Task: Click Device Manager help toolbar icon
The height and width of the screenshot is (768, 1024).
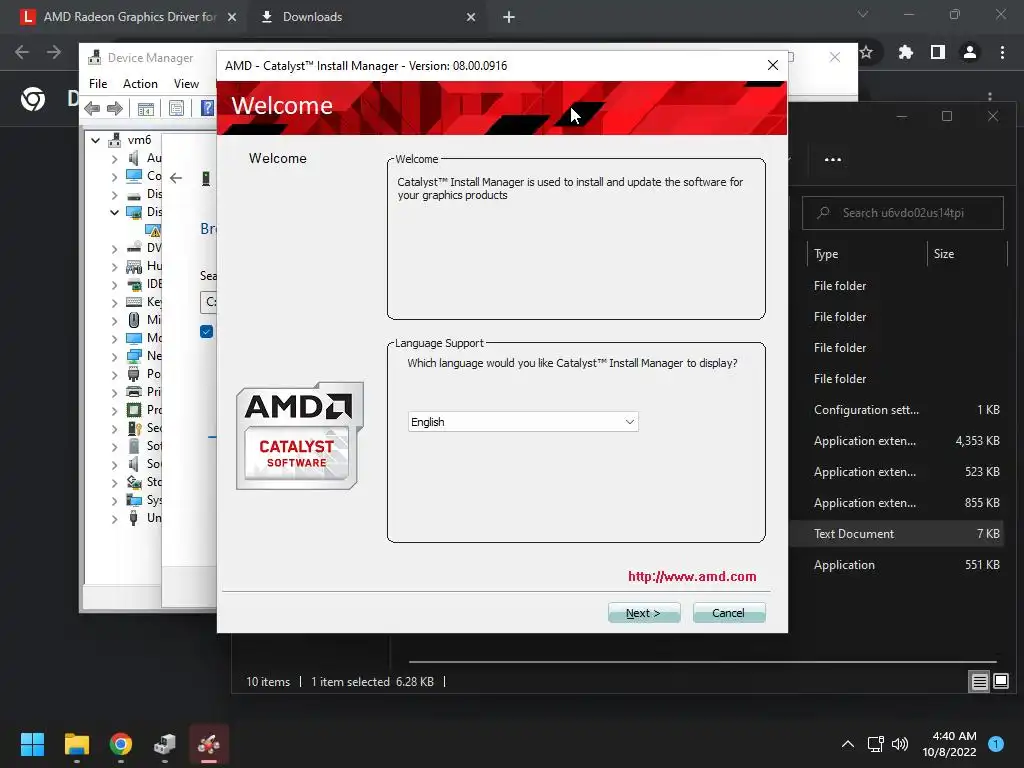Action: pos(207,108)
